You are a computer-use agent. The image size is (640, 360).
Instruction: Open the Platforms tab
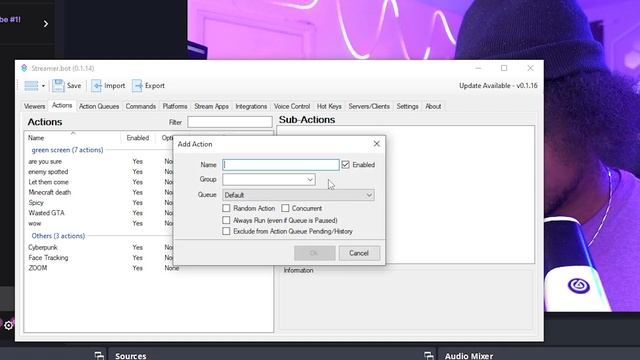coord(175,106)
